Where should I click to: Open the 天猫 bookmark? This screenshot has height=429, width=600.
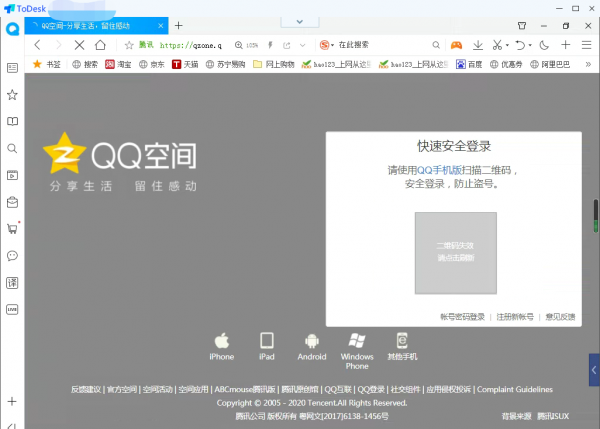[x=185, y=64]
